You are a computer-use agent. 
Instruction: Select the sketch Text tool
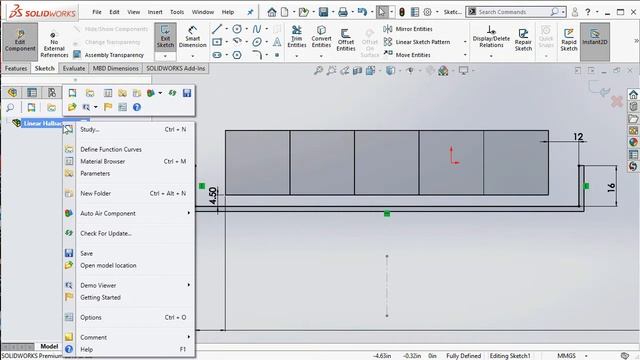coord(277,42)
